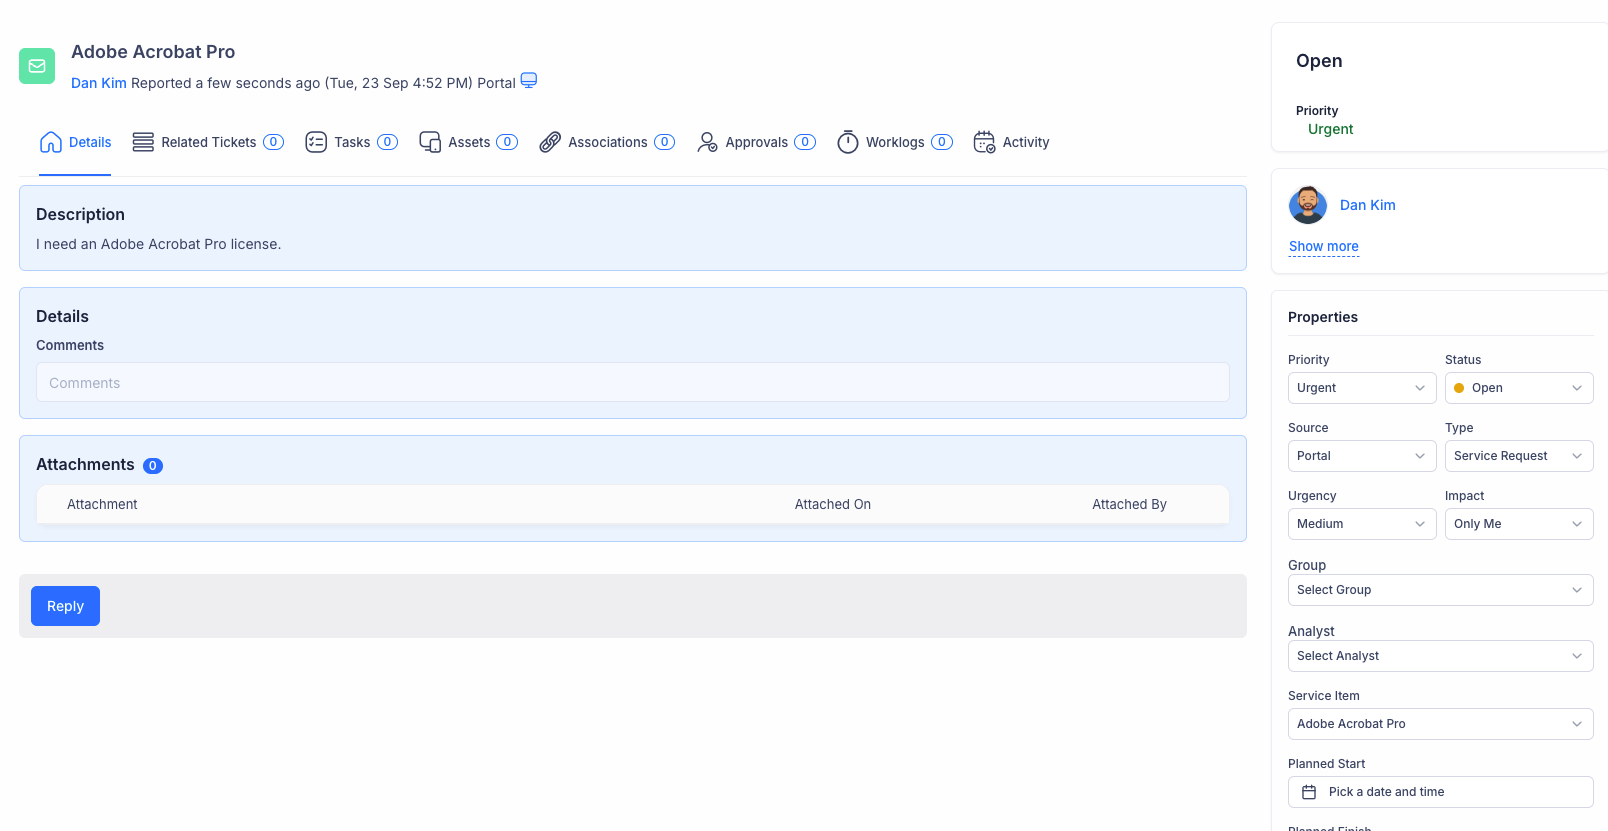Viewport: 1608px width, 831px height.
Task: Click the Comments text field
Action: coord(632,383)
